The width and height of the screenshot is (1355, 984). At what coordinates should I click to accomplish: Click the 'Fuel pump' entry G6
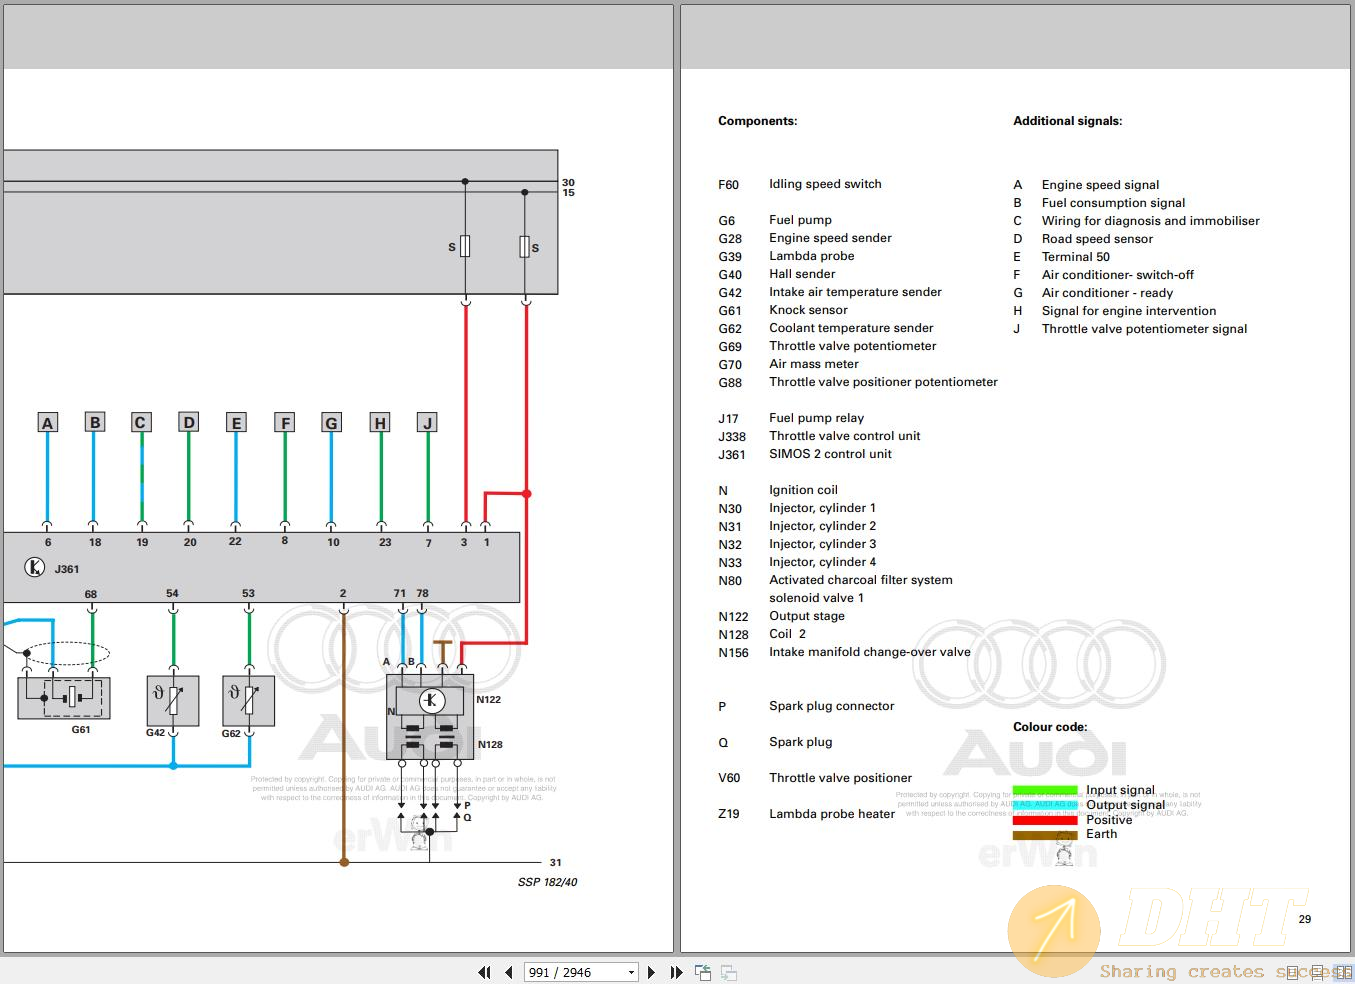point(800,220)
